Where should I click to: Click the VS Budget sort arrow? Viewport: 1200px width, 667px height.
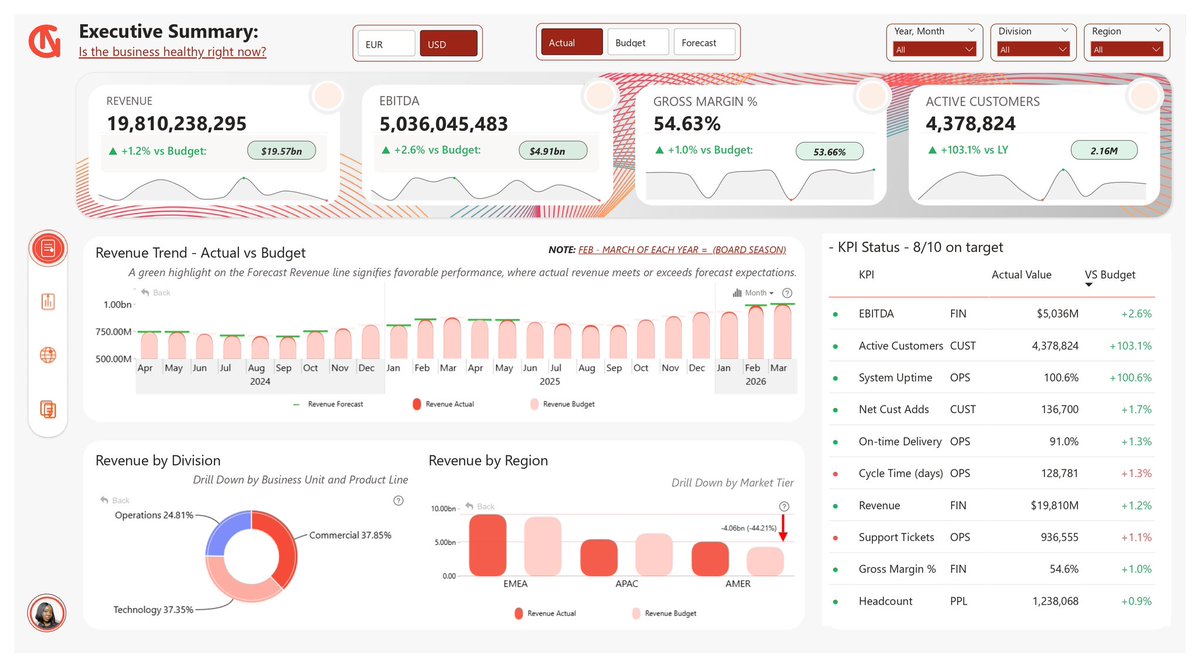(x=1089, y=286)
